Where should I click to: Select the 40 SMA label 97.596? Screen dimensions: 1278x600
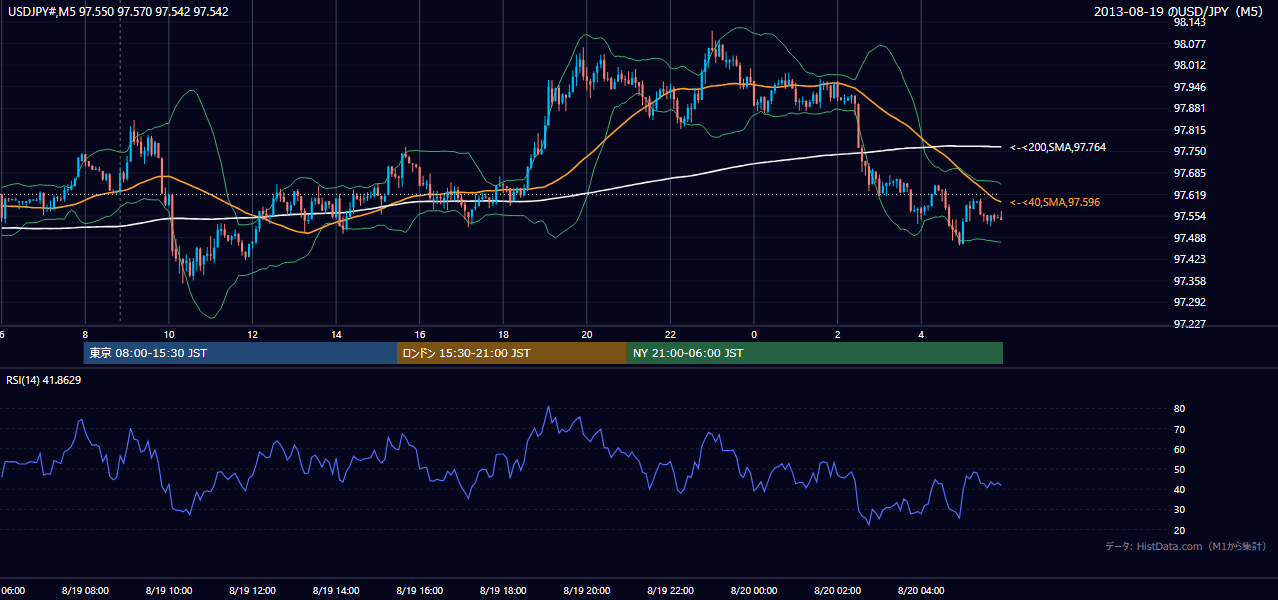coord(1055,203)
